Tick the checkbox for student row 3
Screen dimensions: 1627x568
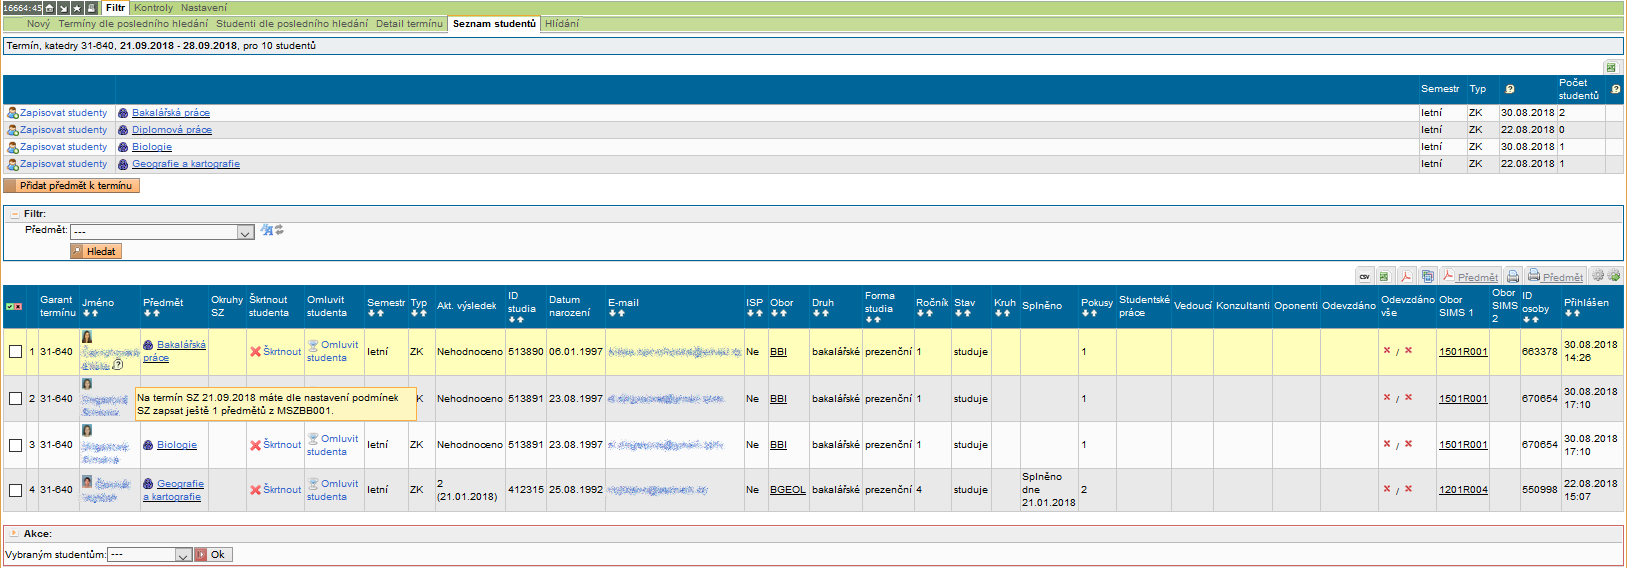pyautogui.click(x=15, y=445)
